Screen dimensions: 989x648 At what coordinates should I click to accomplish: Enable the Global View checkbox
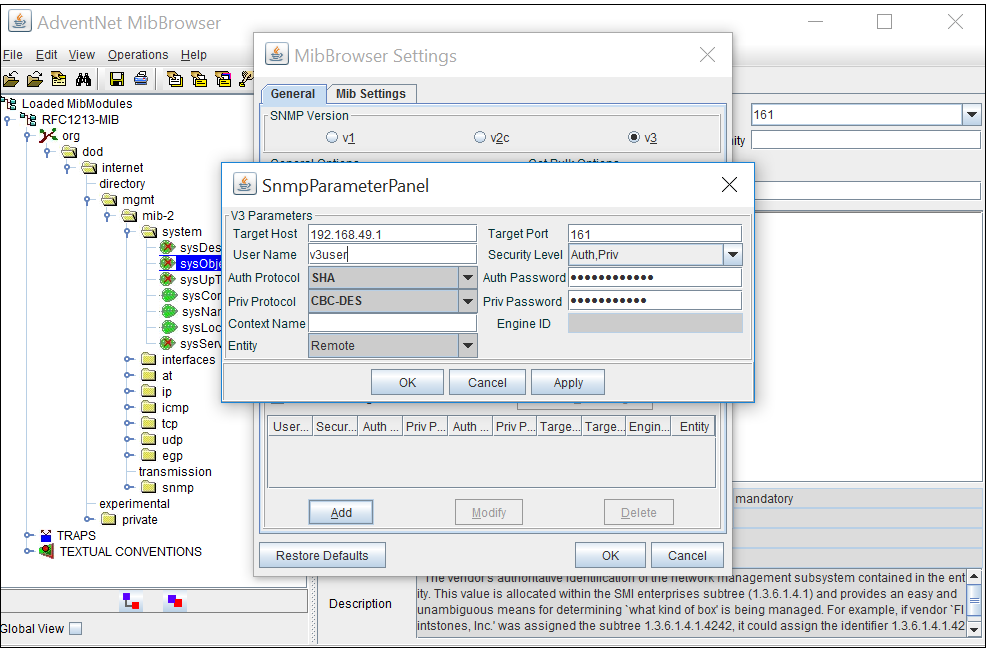click(75, 629)
